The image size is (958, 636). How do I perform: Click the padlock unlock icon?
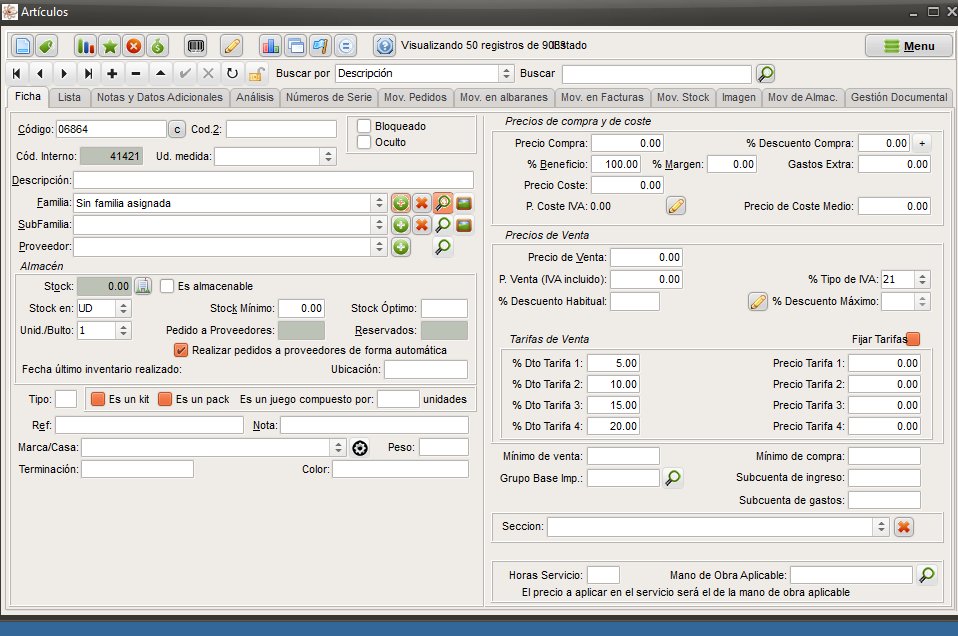tap(256, 73)
